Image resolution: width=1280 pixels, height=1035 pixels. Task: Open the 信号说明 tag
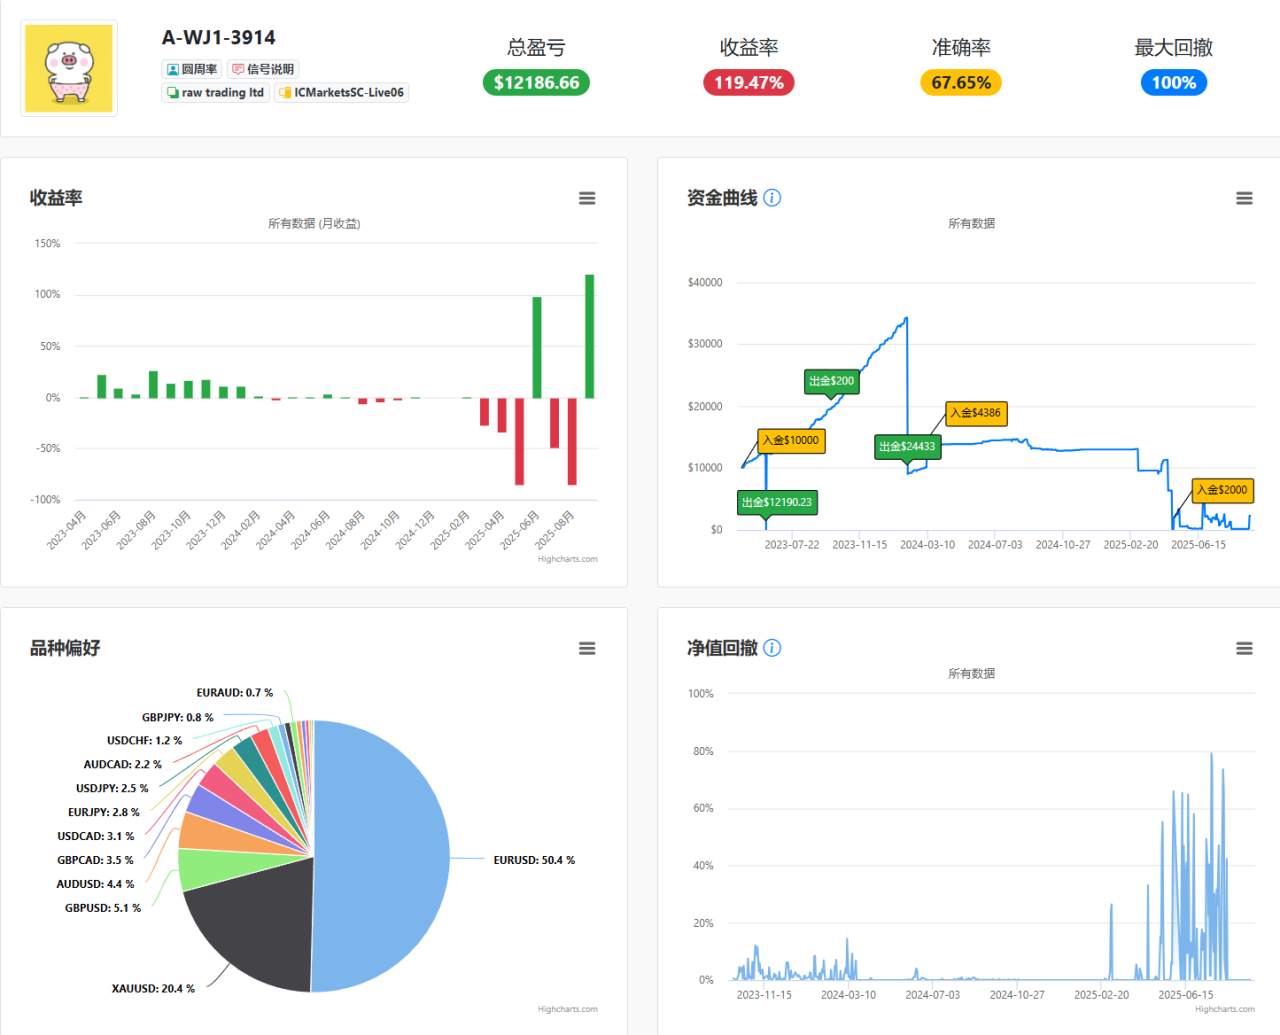(263, 69)
